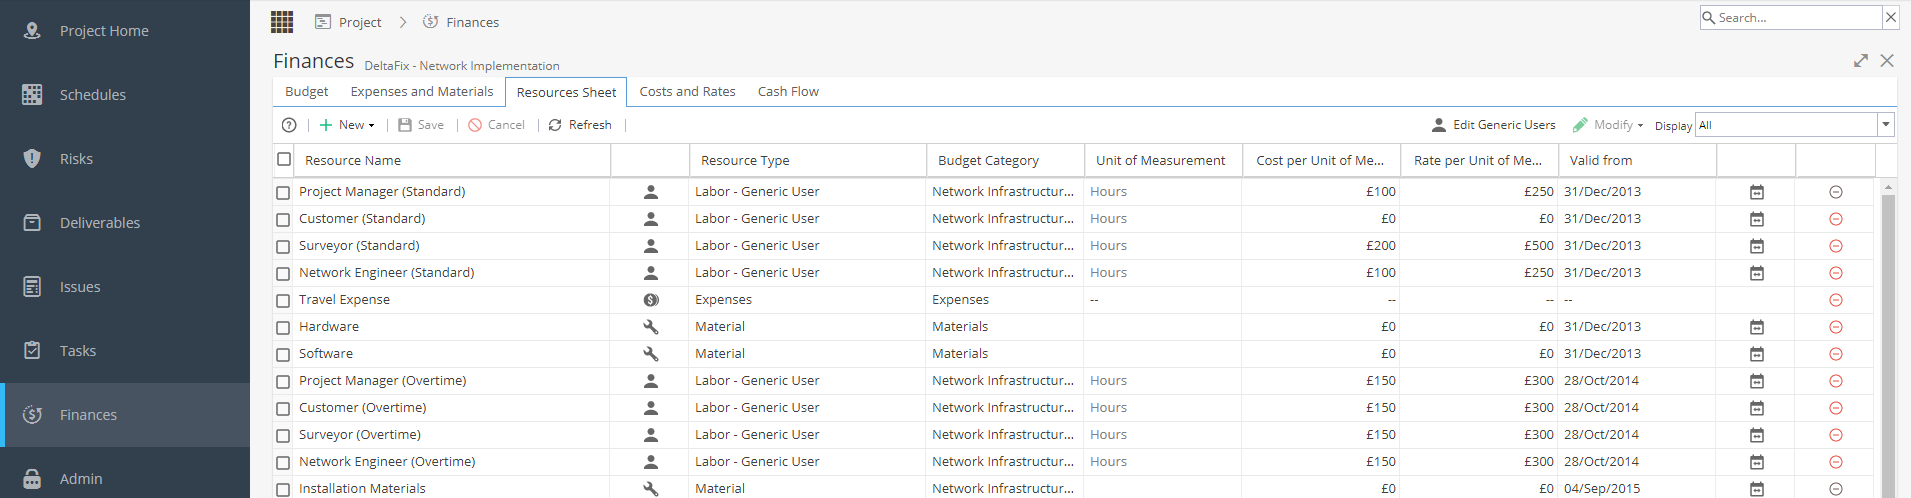
Task: Click the vertical scrollbar of the resource table
Action: 1888,340
